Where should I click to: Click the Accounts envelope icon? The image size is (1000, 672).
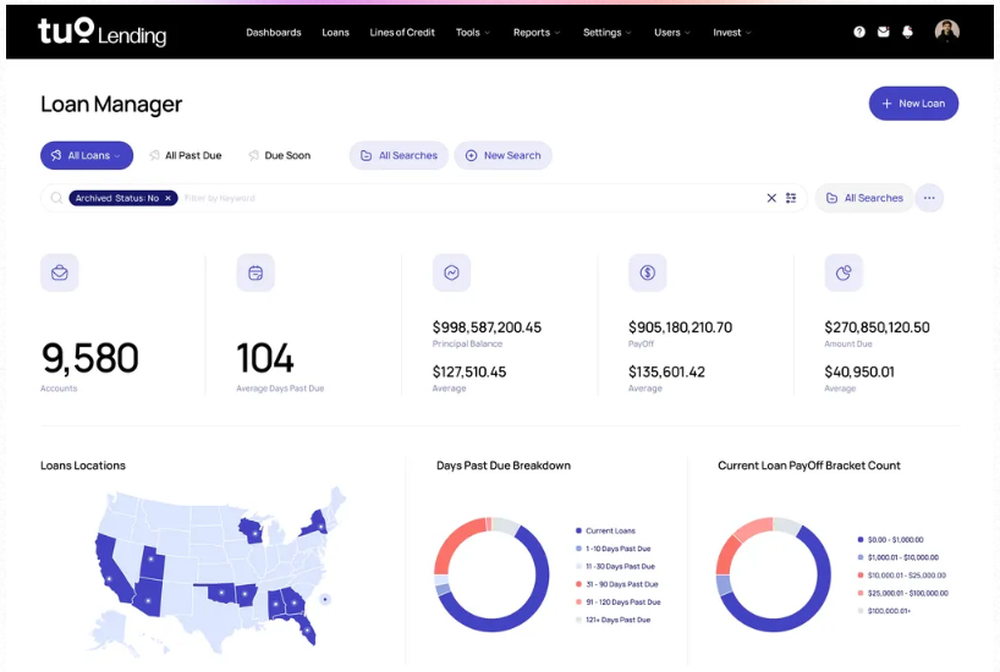(59, 273)
